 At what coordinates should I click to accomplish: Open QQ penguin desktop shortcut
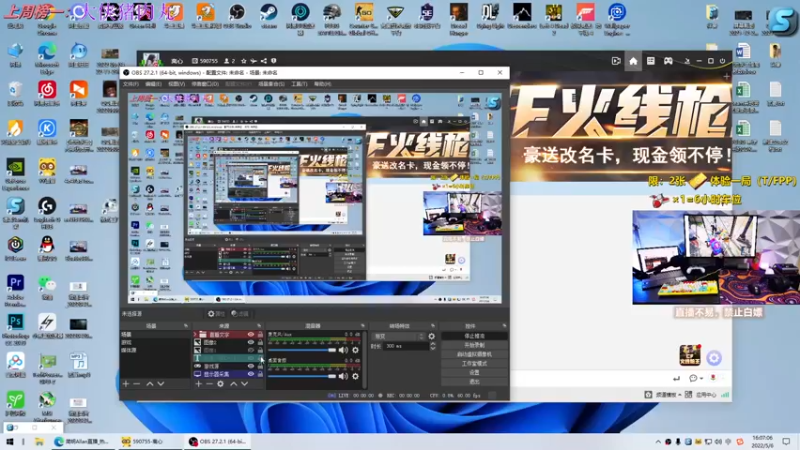tap(47, 250)
